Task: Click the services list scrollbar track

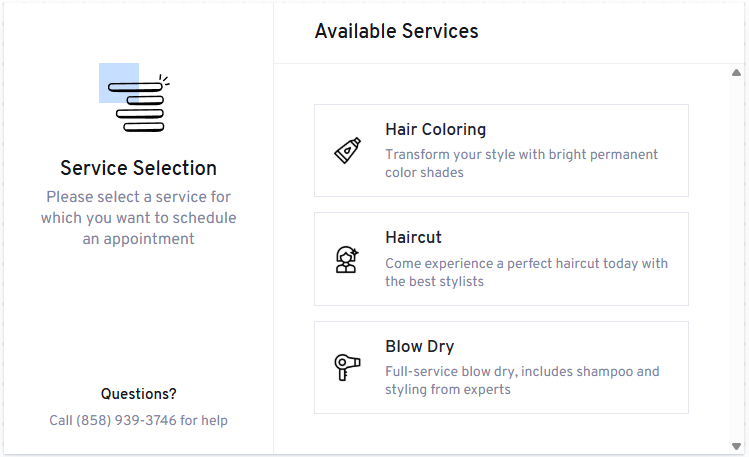Action: point(736,259)
